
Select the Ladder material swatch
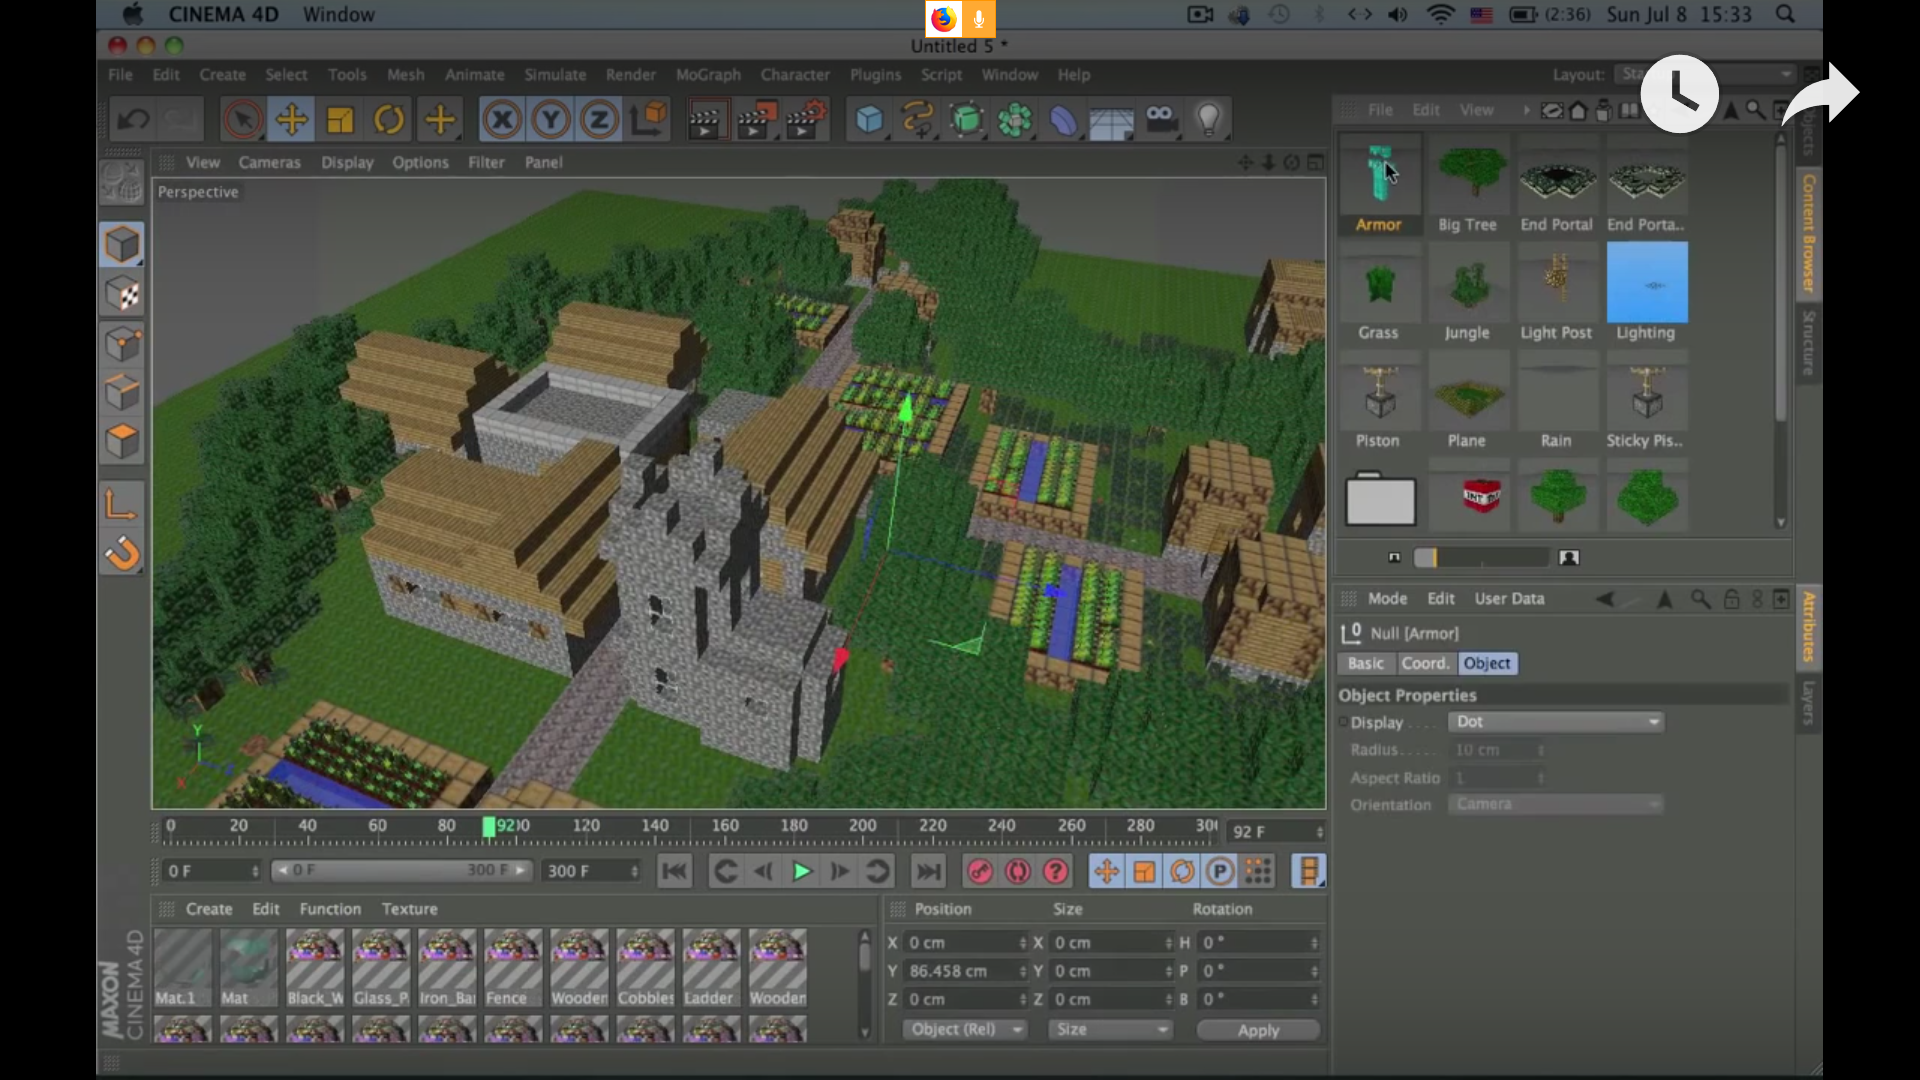coord(711,968)
